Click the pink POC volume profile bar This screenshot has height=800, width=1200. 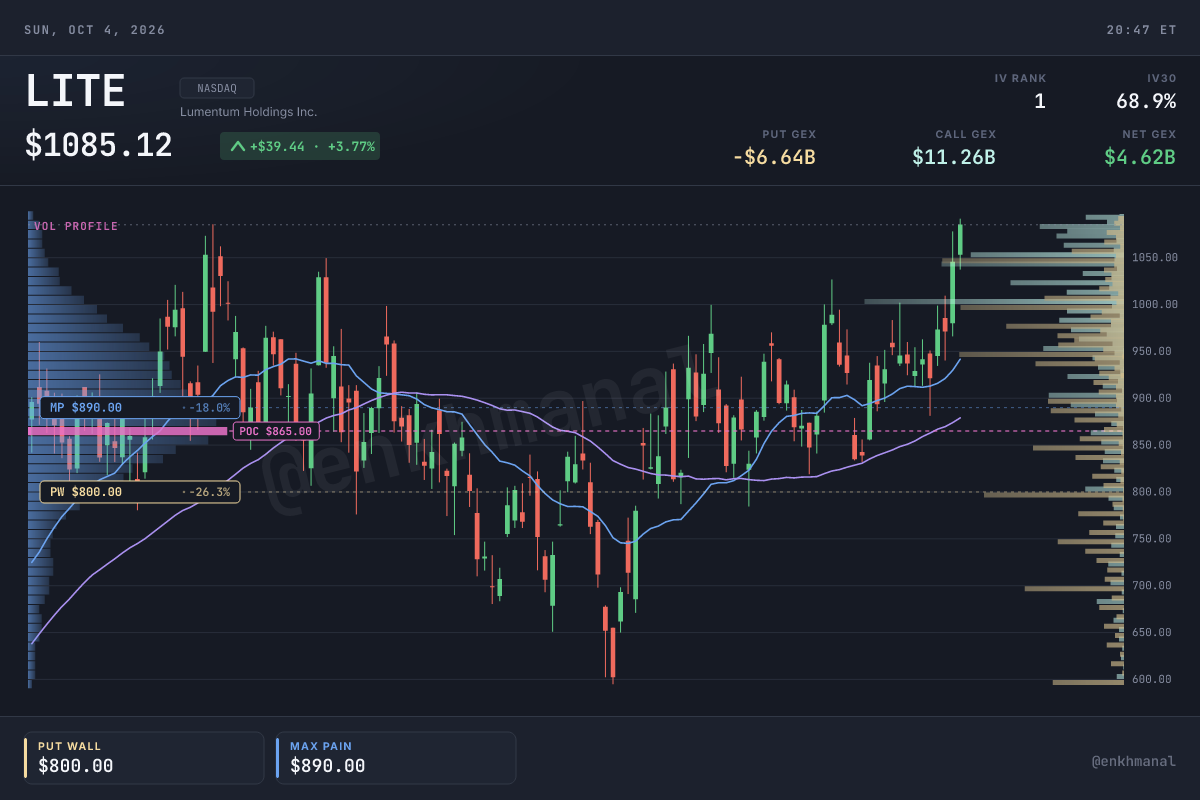point(127,431)
